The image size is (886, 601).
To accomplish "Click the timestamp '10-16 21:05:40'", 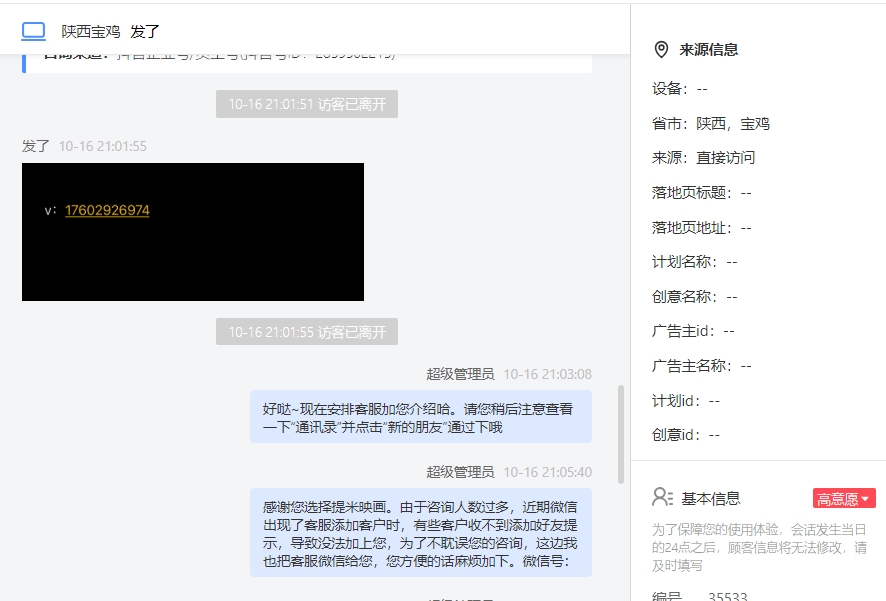I will tap(548, 472).
